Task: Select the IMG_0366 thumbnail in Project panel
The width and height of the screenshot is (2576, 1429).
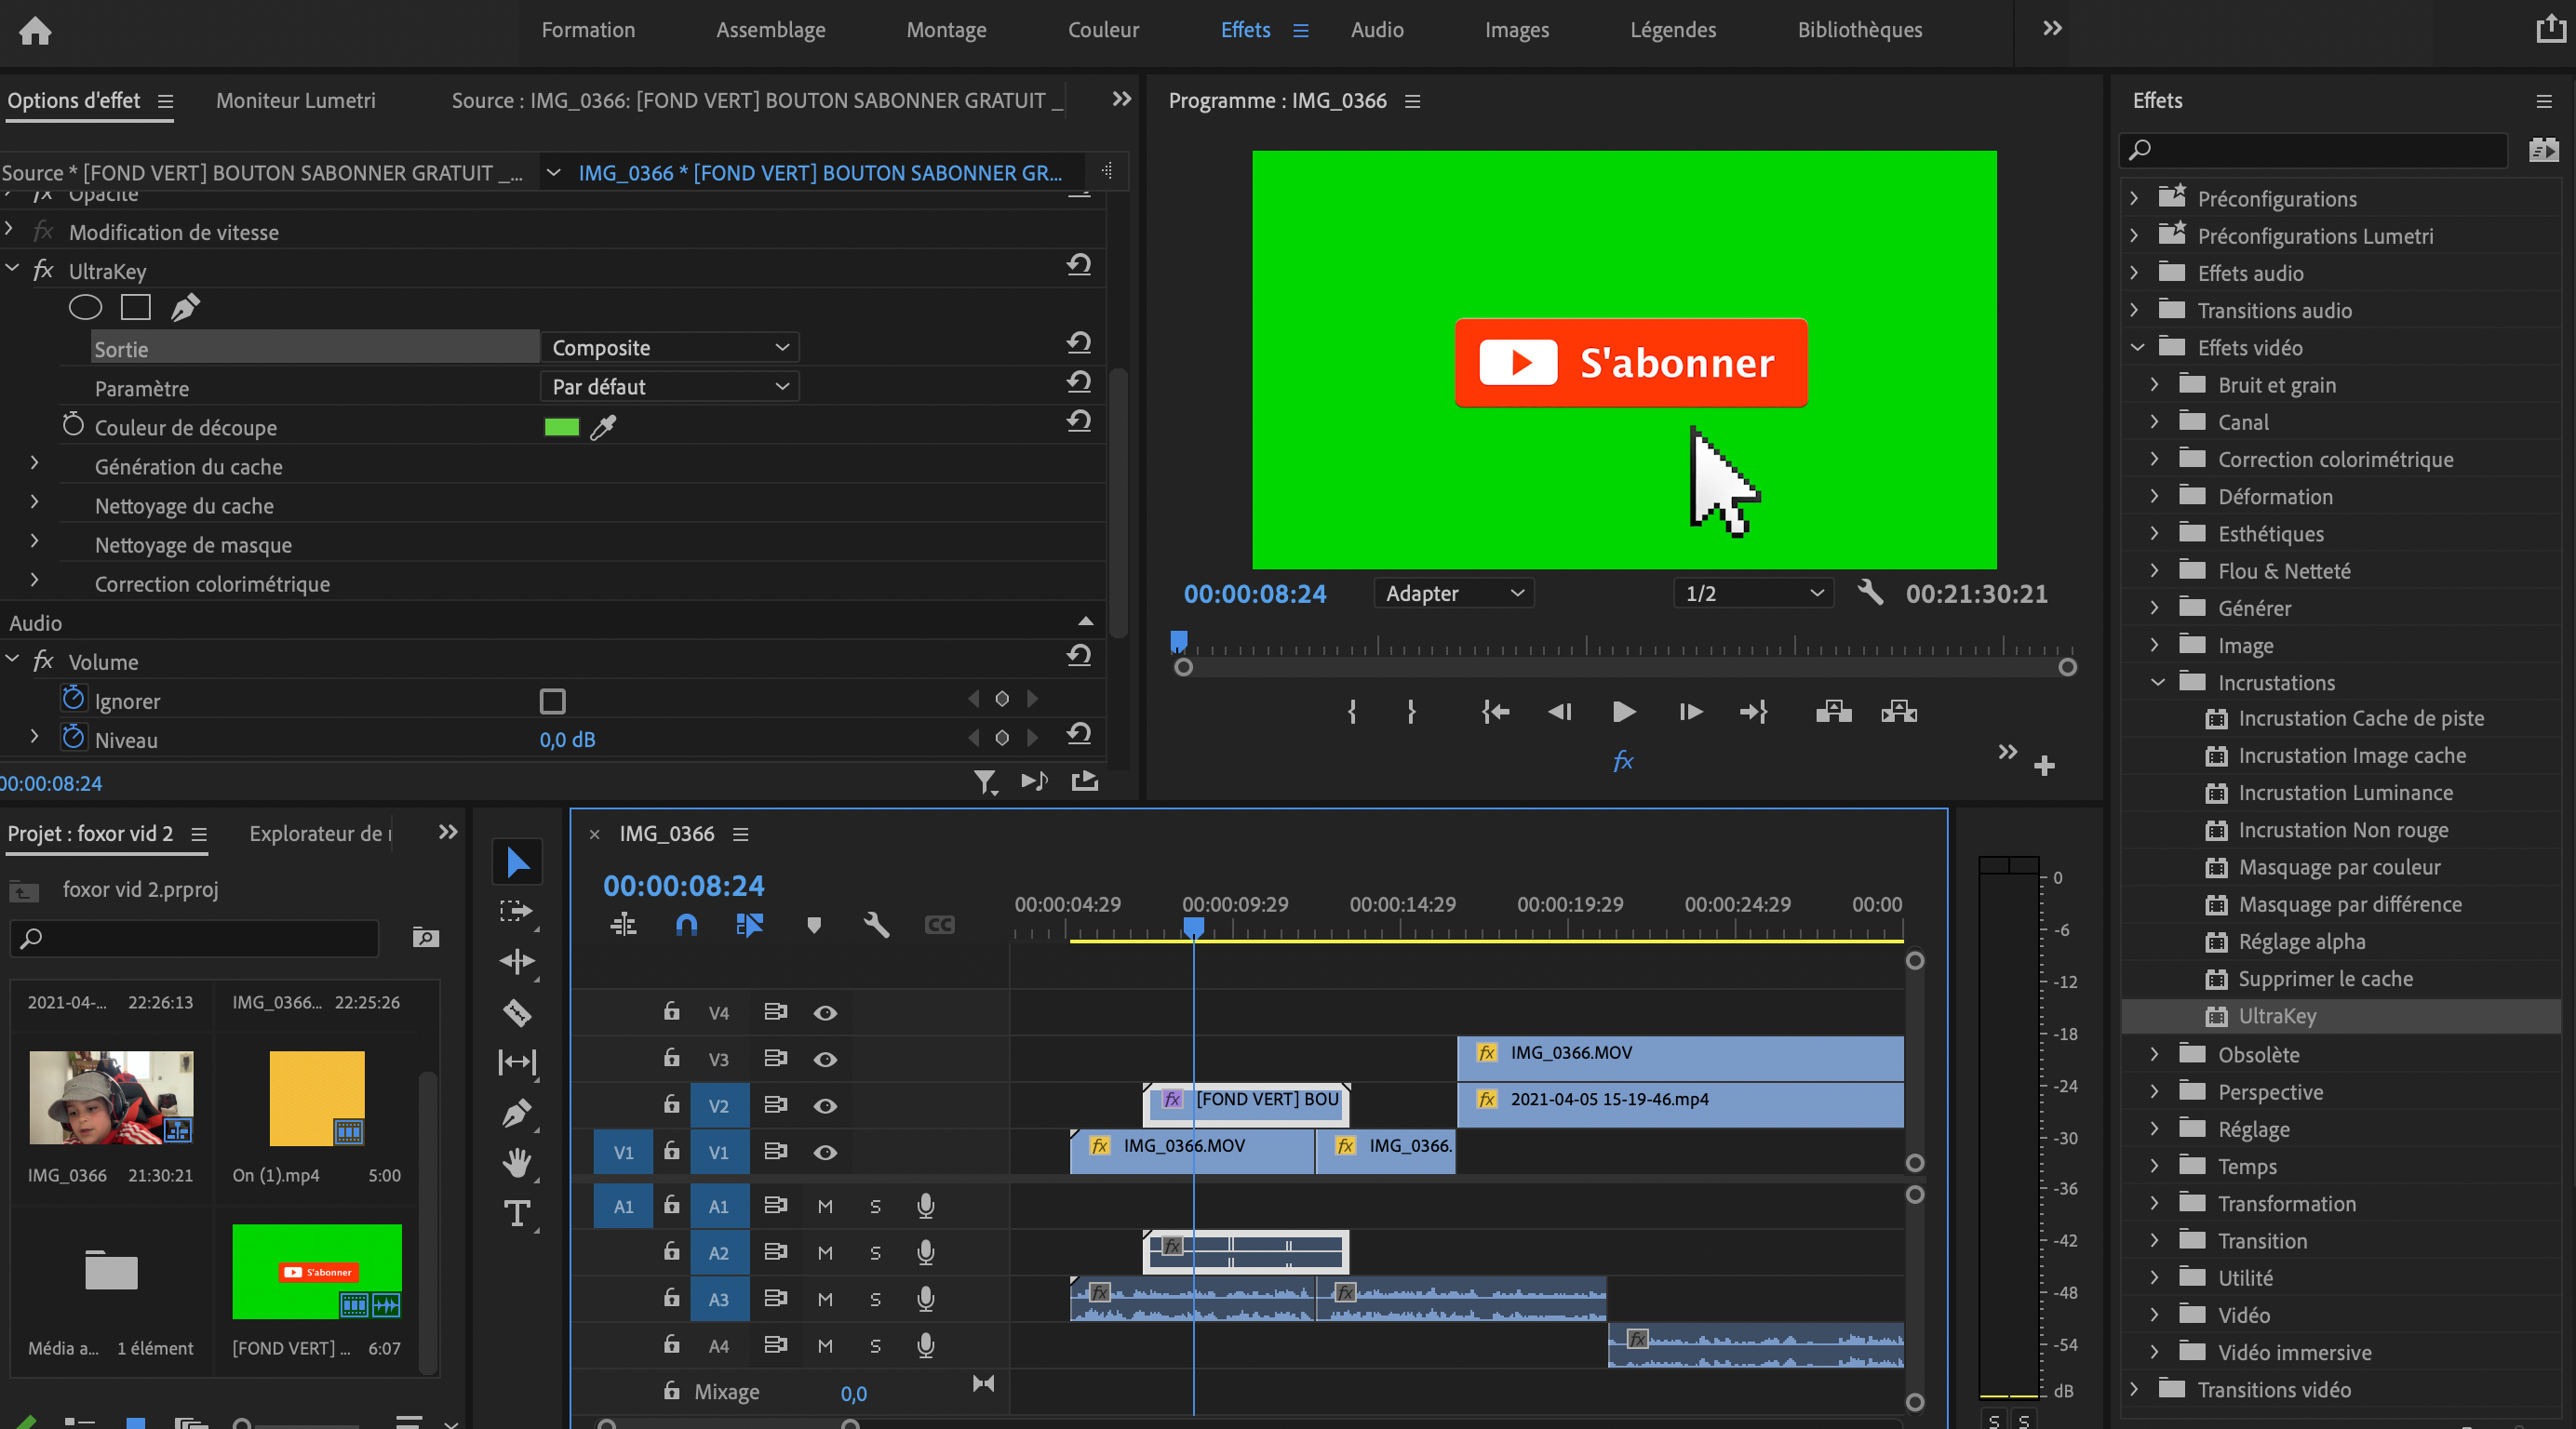Action: tap(110, 1098)
